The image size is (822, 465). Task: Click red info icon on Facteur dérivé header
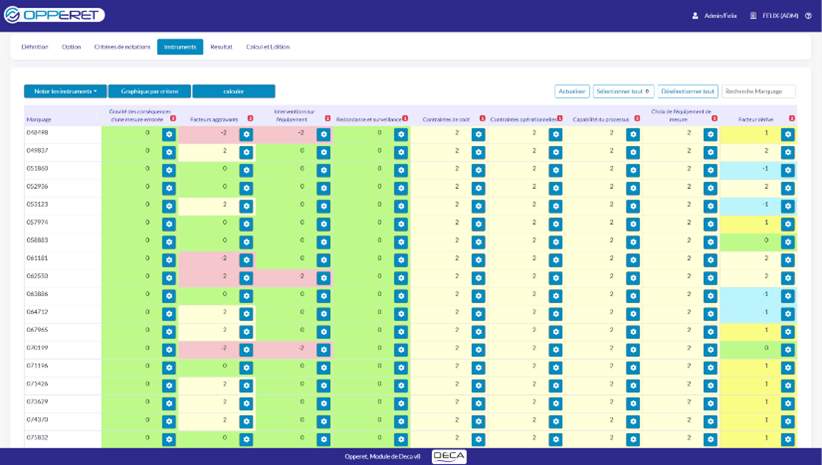click(792, 119)
